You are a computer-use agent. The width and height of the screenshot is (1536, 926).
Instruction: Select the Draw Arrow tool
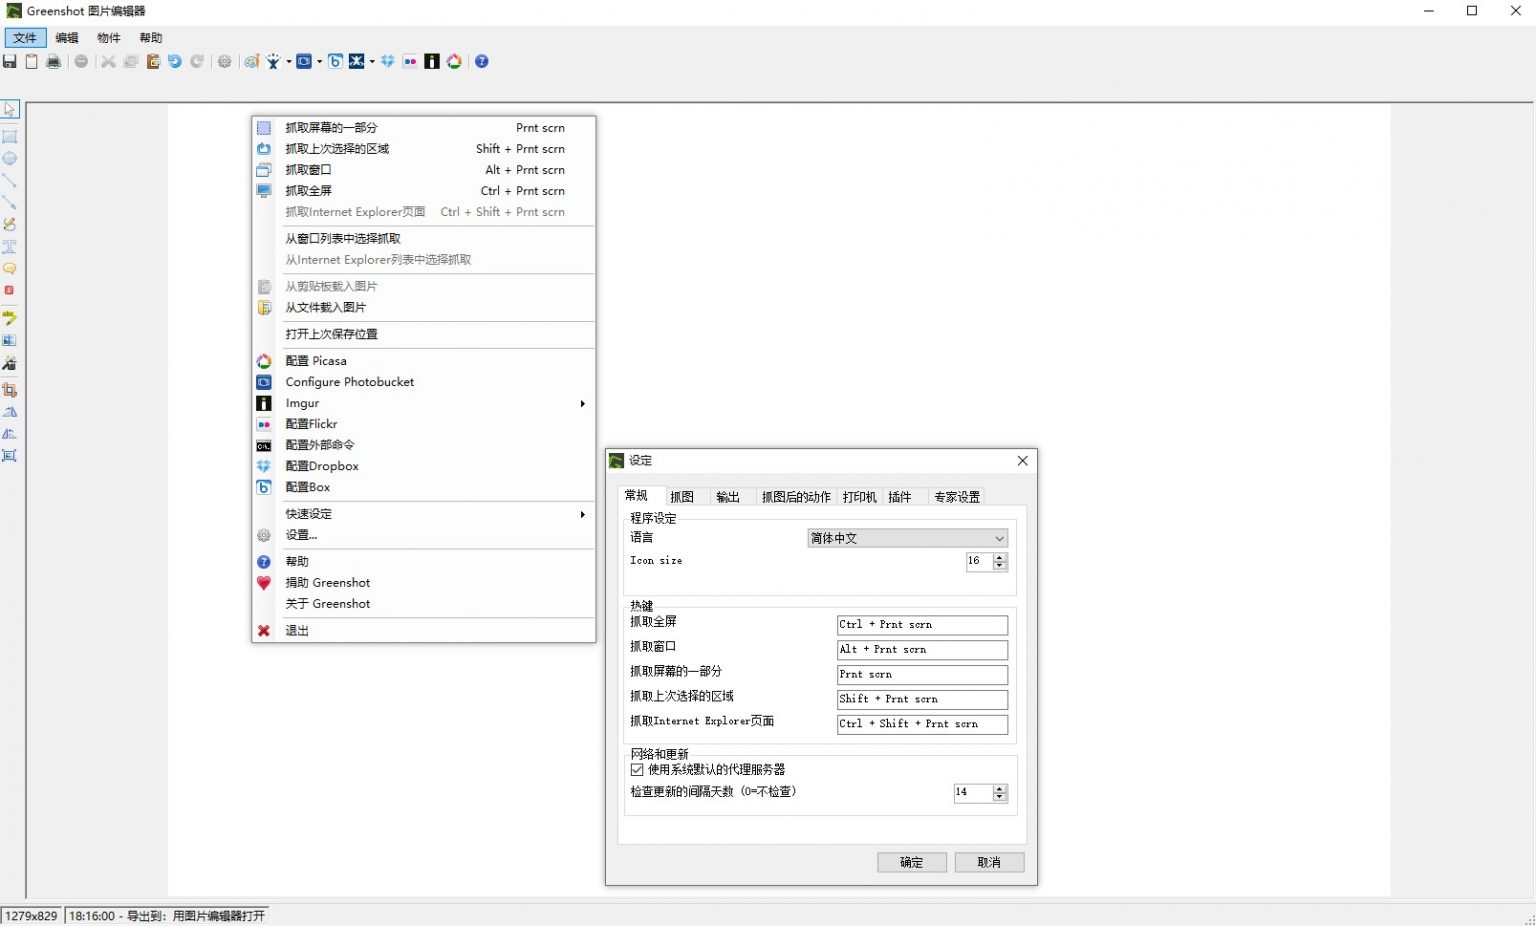pyautogui.click(x=10, y=203)
